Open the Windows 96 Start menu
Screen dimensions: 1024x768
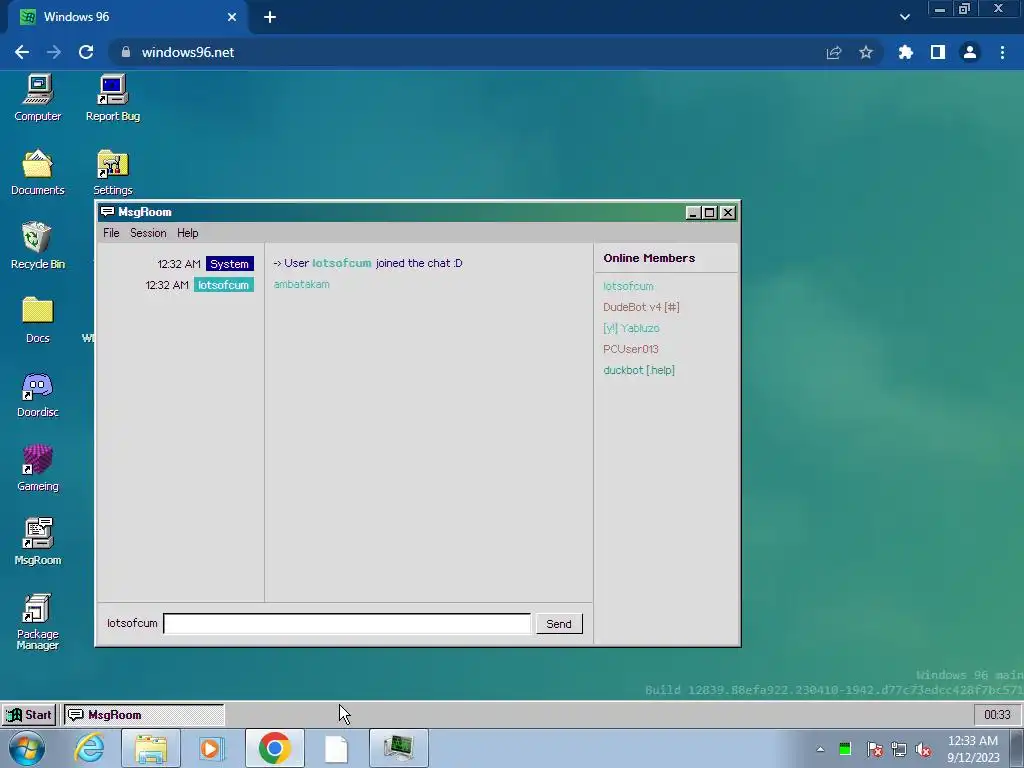29,714
